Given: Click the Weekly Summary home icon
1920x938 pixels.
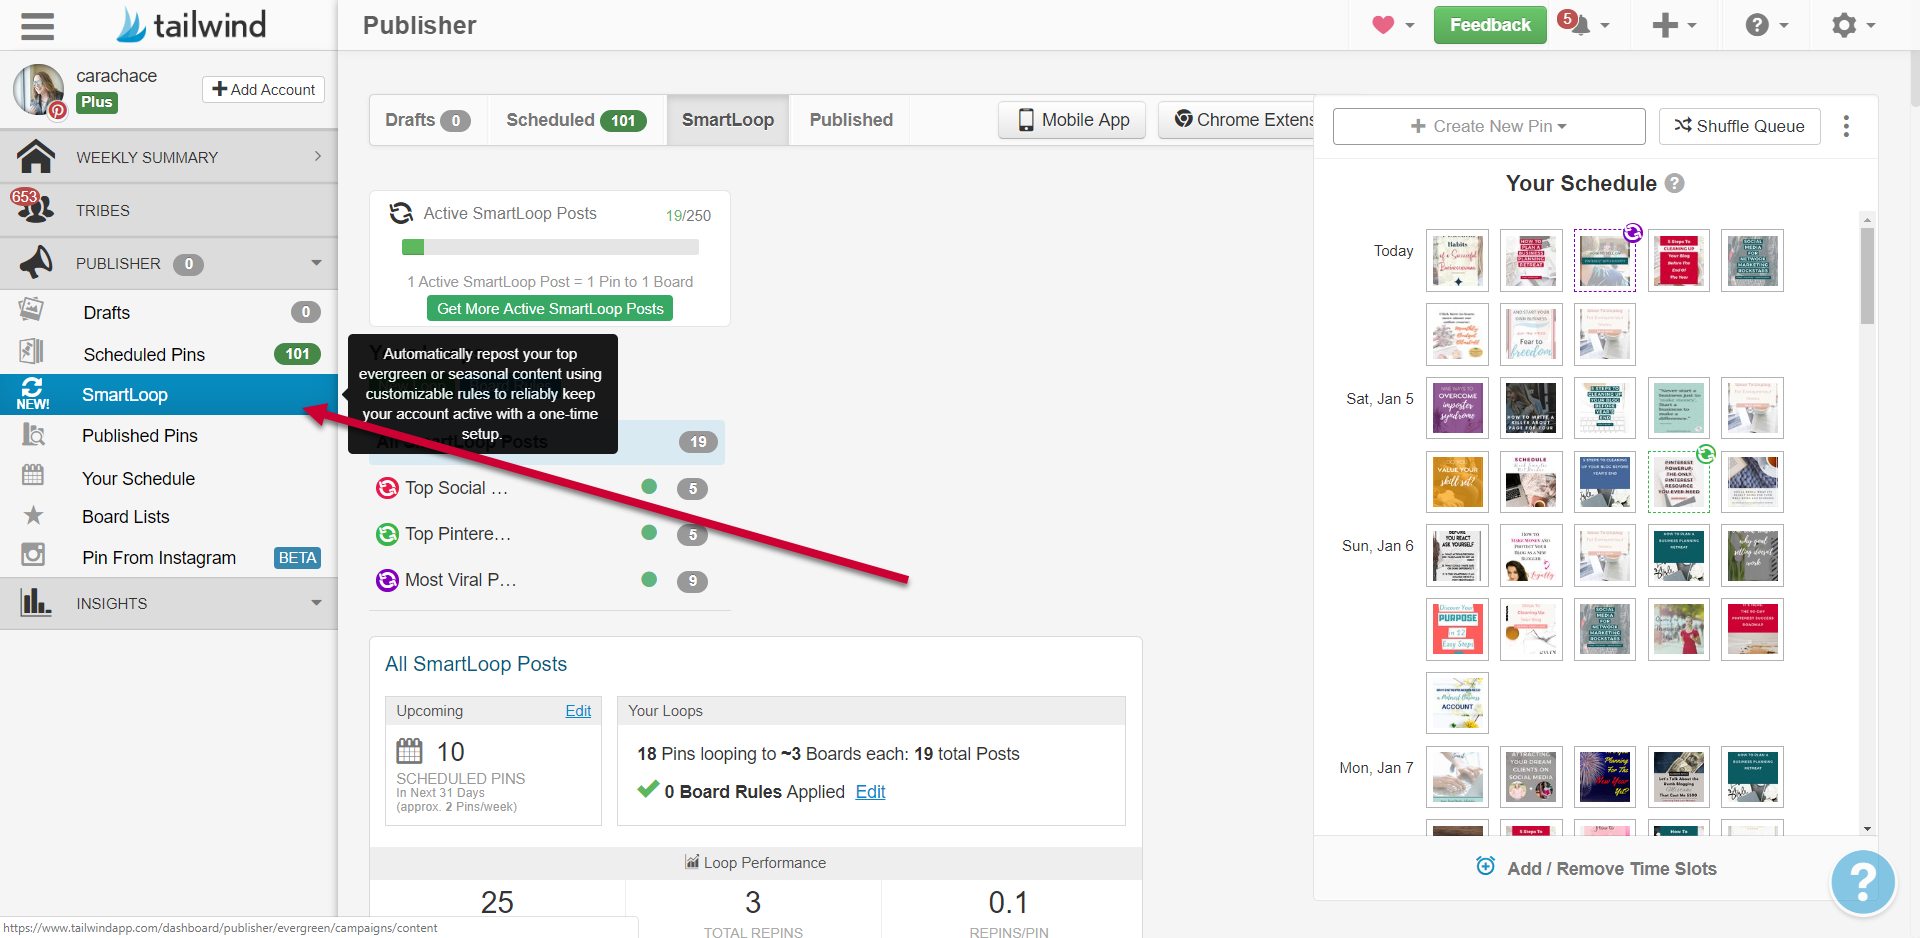Looking at the screenshot, I should 36,156.
